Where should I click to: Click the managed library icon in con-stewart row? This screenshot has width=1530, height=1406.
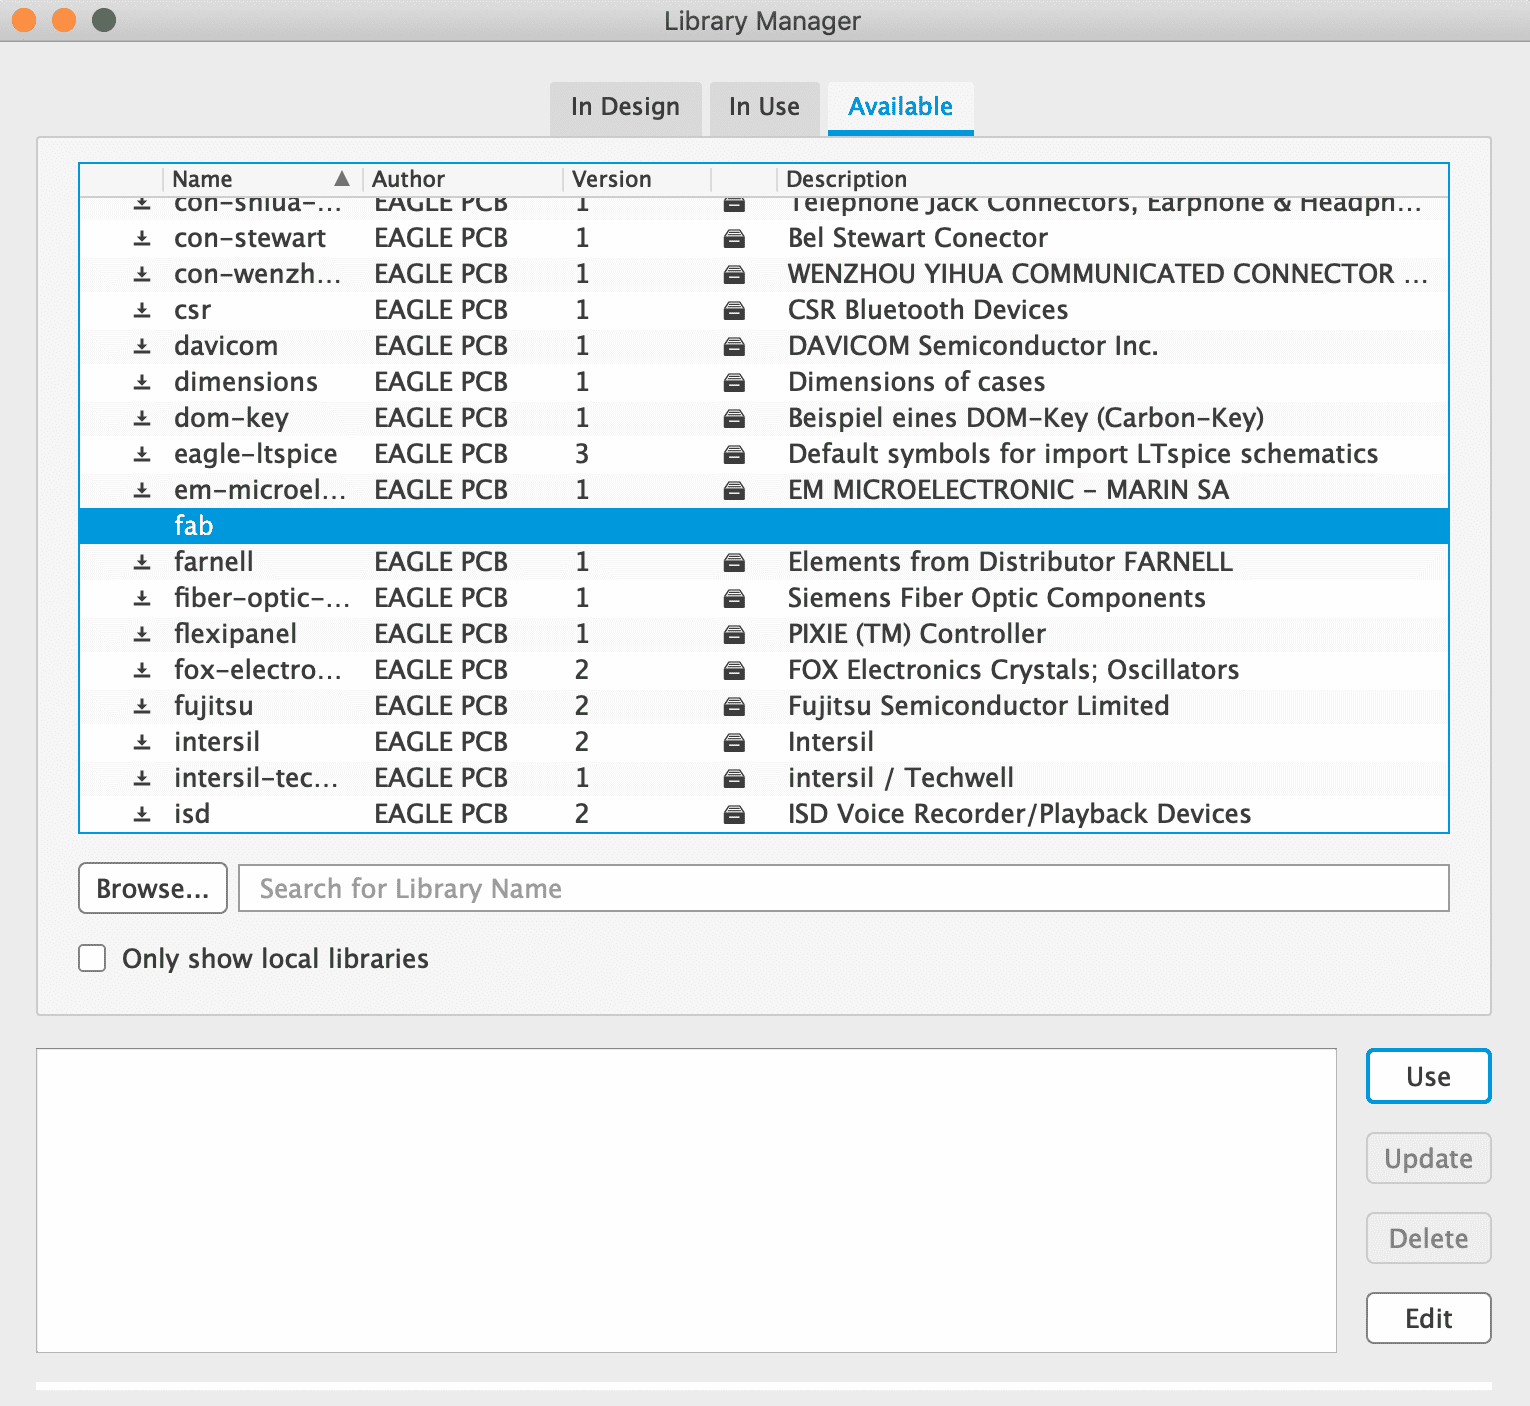[734, 238]
